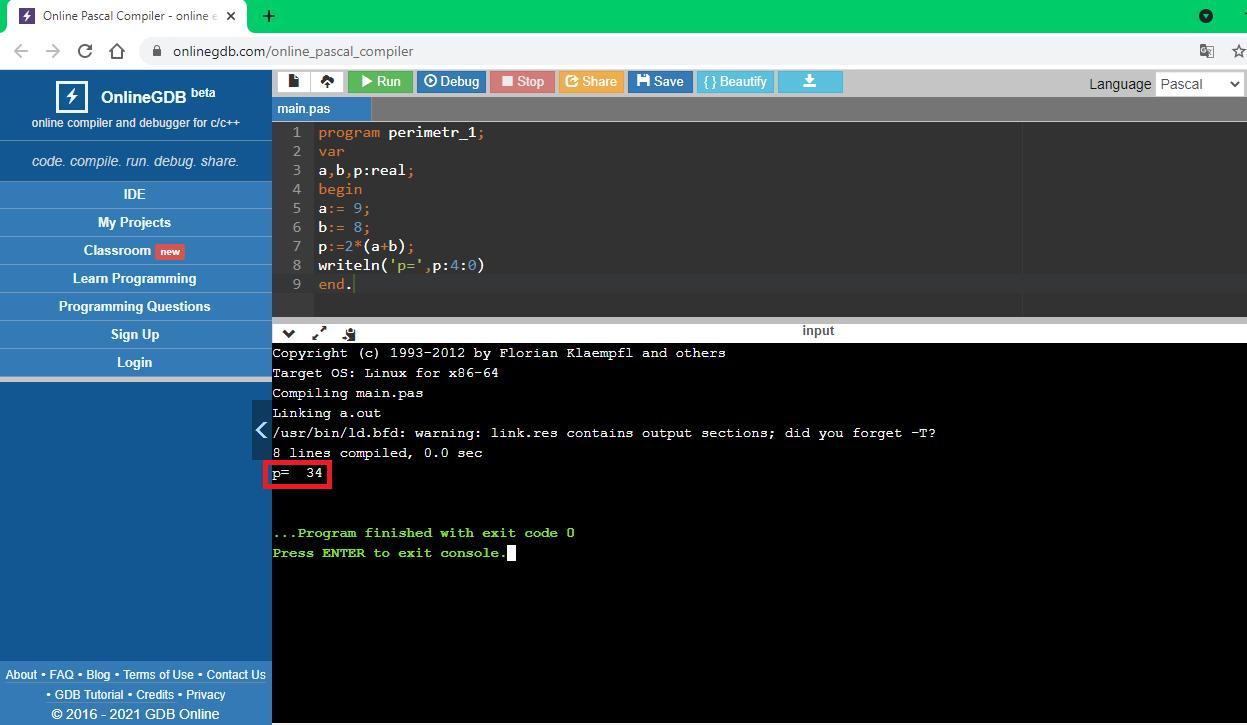Collapse console with chevron down icon
The width and height of the screenshot is (1247, 725).
click(289, 333)
